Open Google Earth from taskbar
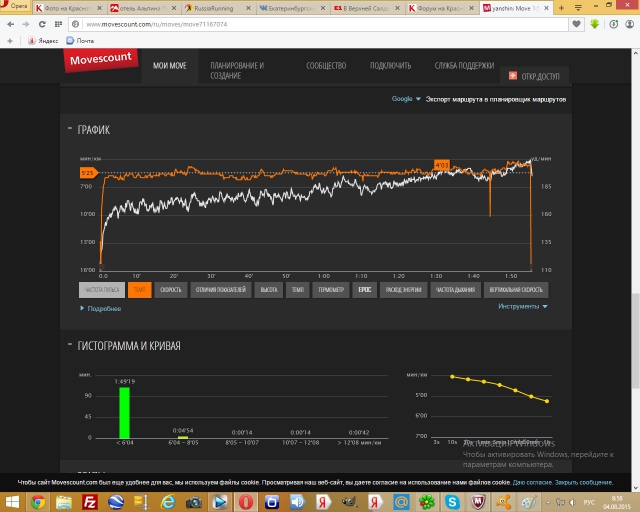 (x=116, y=502)
